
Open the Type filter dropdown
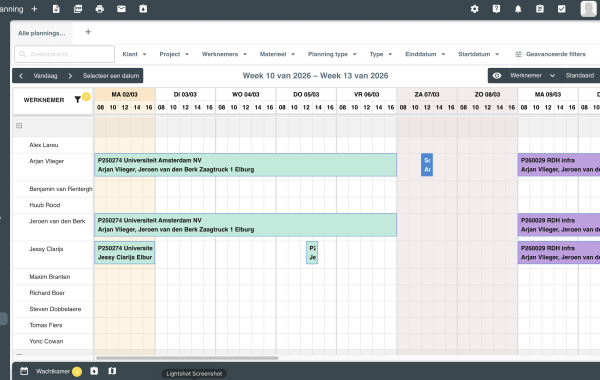pyautogui.click(x=381, y=54)
